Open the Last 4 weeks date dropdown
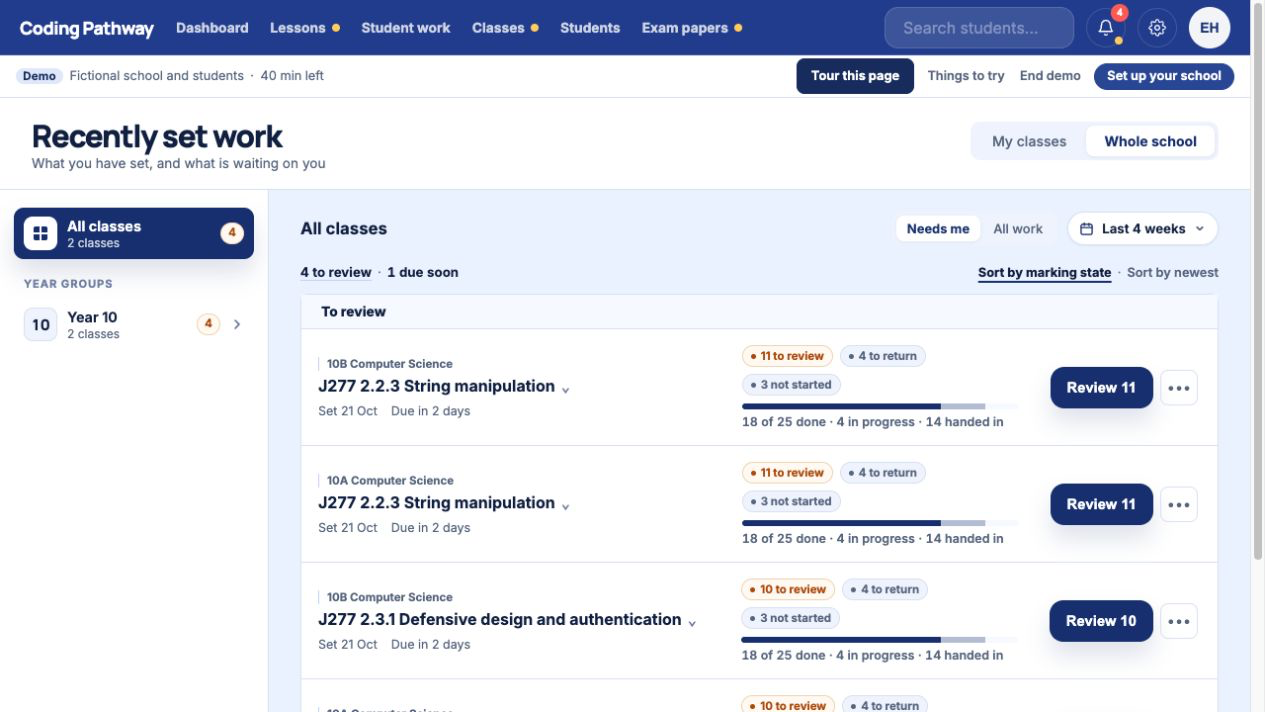The height and width of the screenshot is (712, 1265). click(1143, 229)
